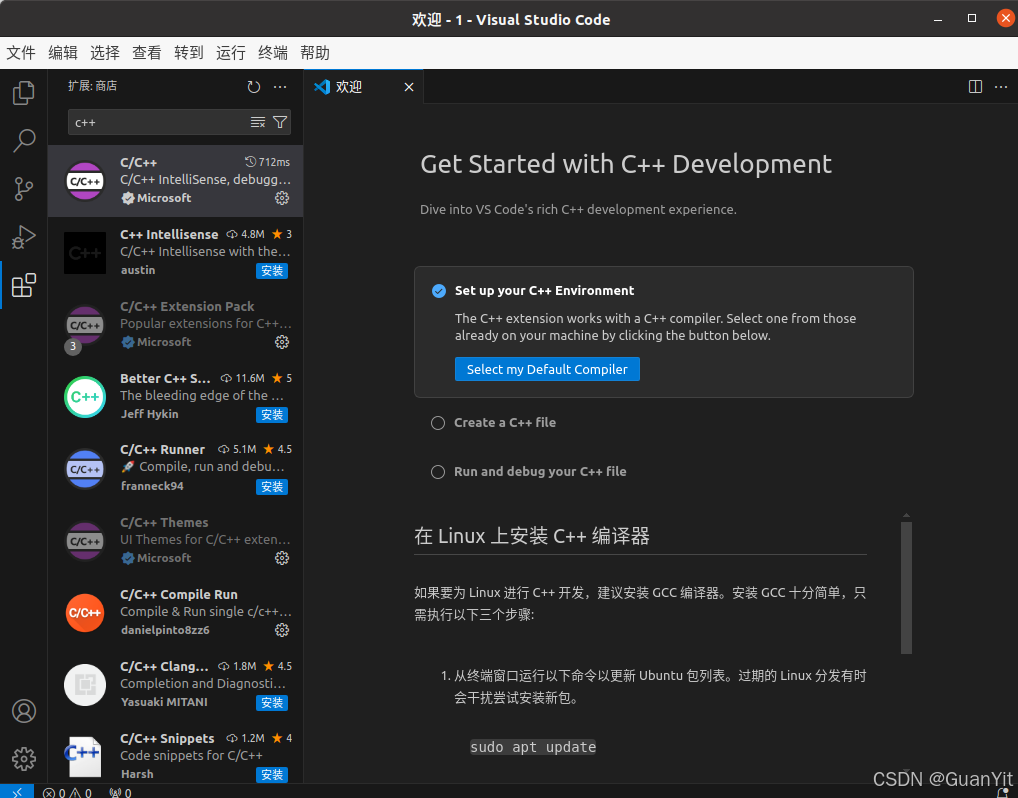The height and width of the screenshot is (798, 1018).
Task: Open C/C++ Snippets extension icon
Action: pos(85,756)
